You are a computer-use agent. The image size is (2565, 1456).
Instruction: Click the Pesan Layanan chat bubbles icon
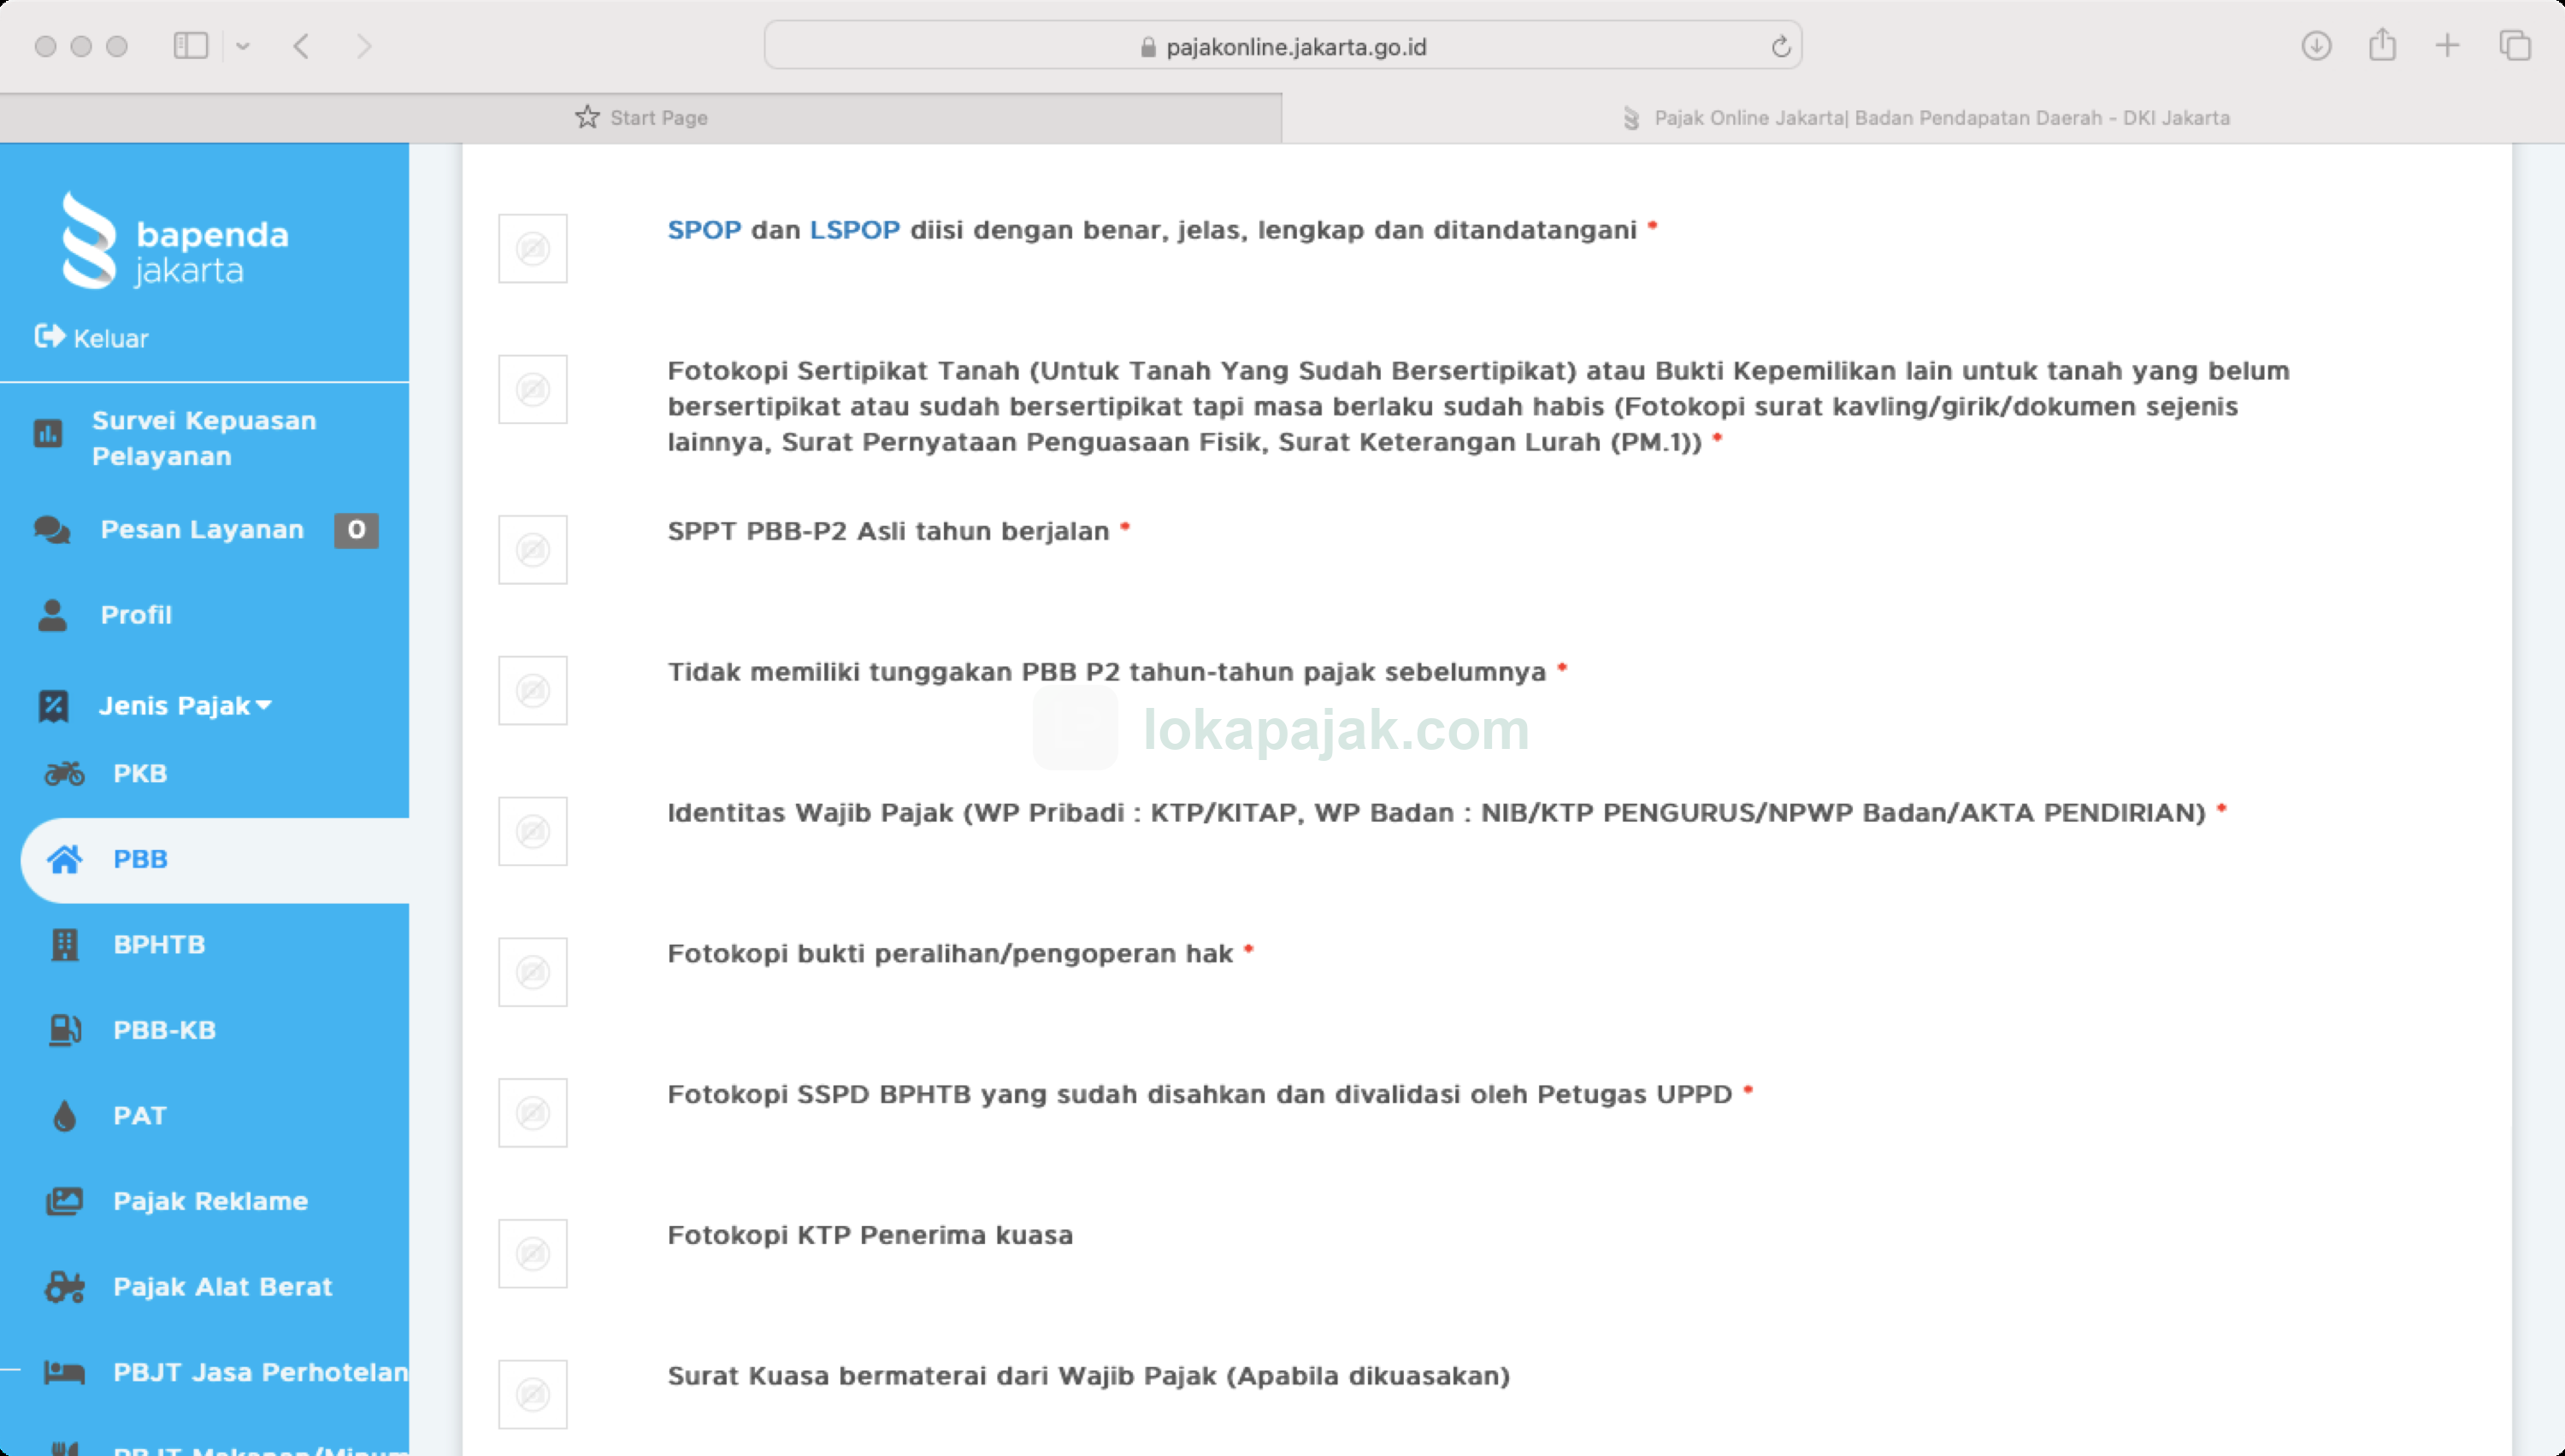point(52,529)
